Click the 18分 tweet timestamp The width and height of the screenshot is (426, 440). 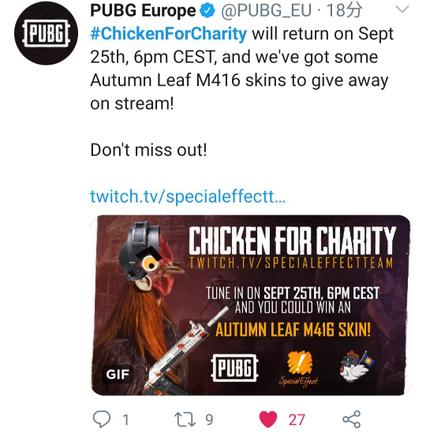point(344,11)
